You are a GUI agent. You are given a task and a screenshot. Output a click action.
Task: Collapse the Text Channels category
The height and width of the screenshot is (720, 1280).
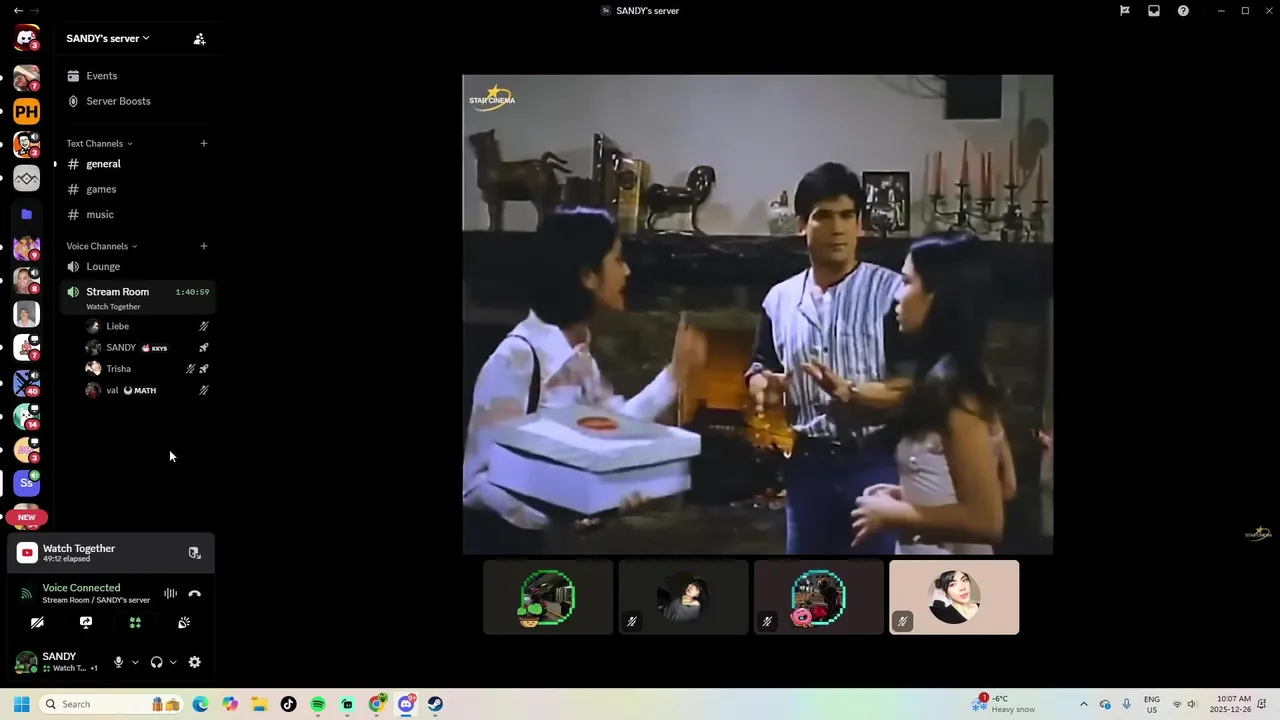tap(99, 143)
